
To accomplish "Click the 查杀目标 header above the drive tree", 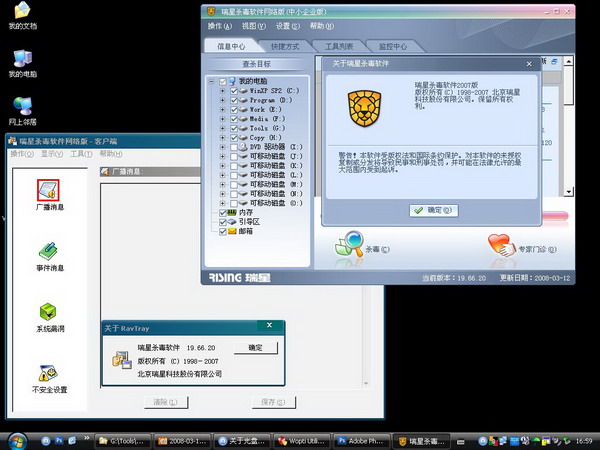I will tap(256, 64).
